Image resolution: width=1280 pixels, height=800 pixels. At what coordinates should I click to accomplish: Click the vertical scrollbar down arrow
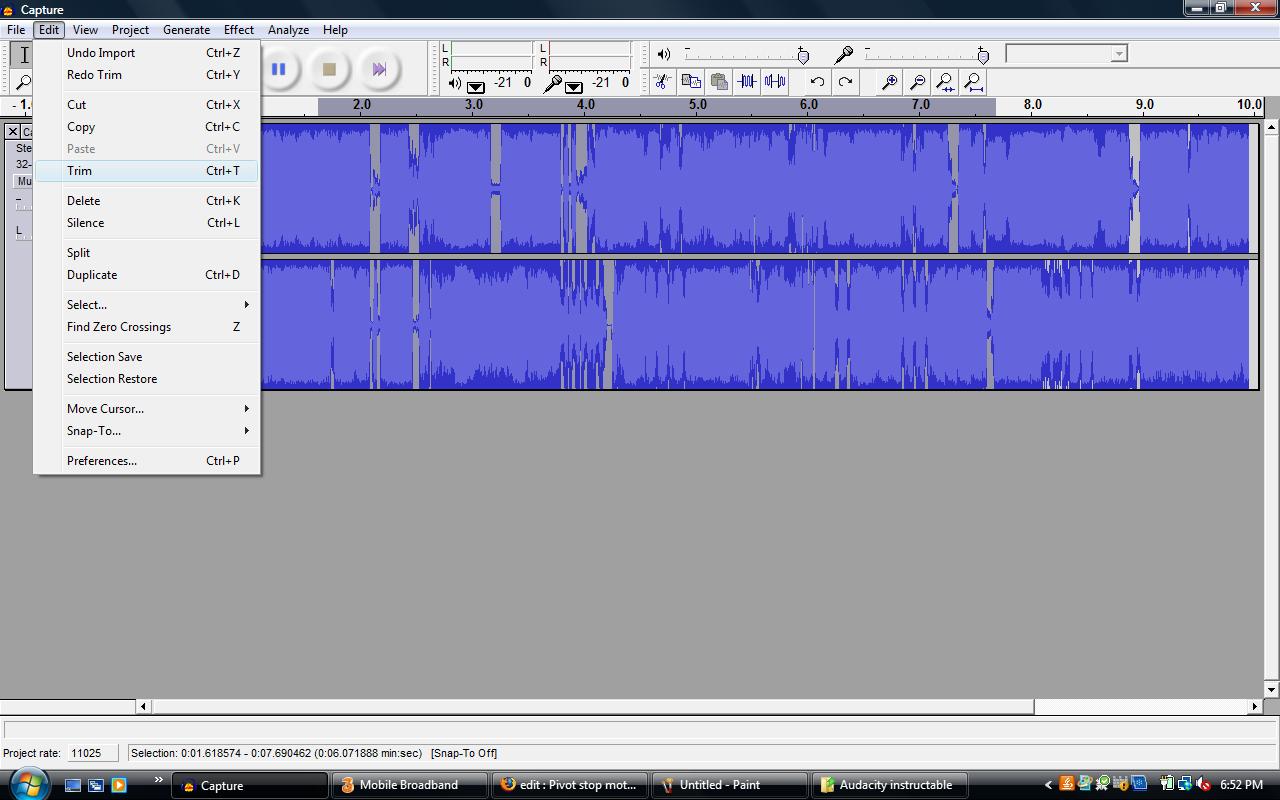[x=1271, y=690]
